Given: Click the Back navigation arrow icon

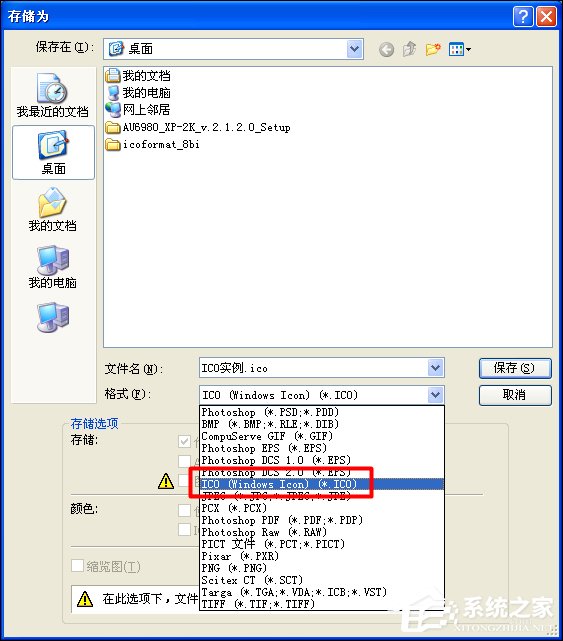Looking at the screenshot, I should pos(386,49).
